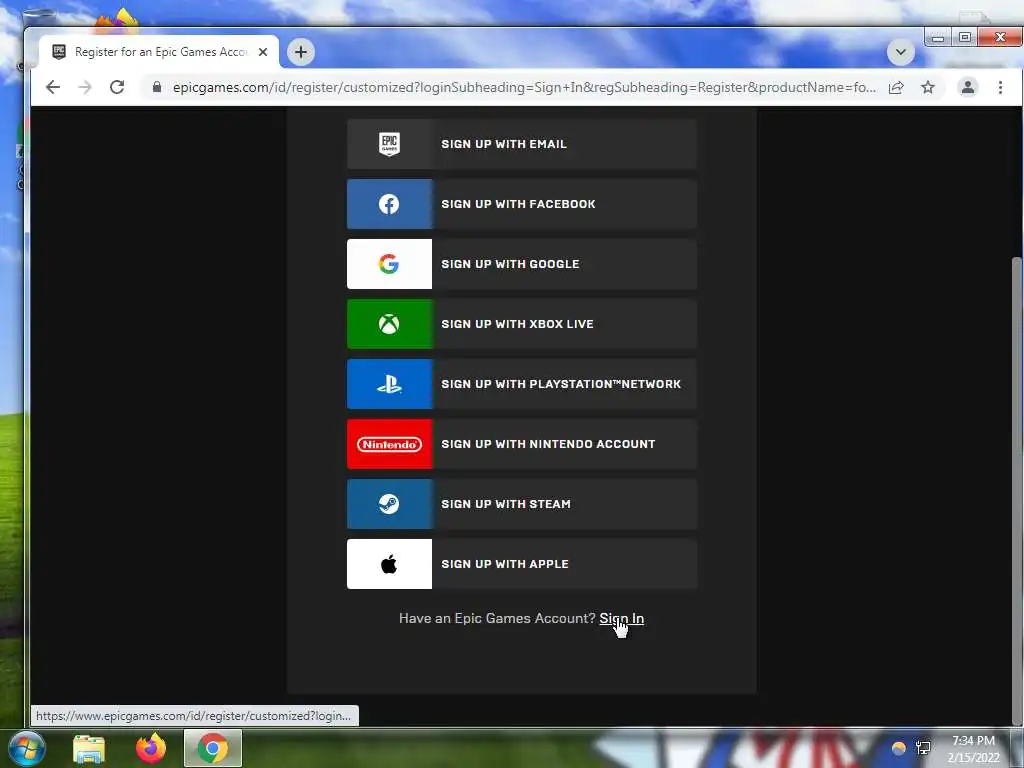Click the Facebook logo icon

(389, 204)
